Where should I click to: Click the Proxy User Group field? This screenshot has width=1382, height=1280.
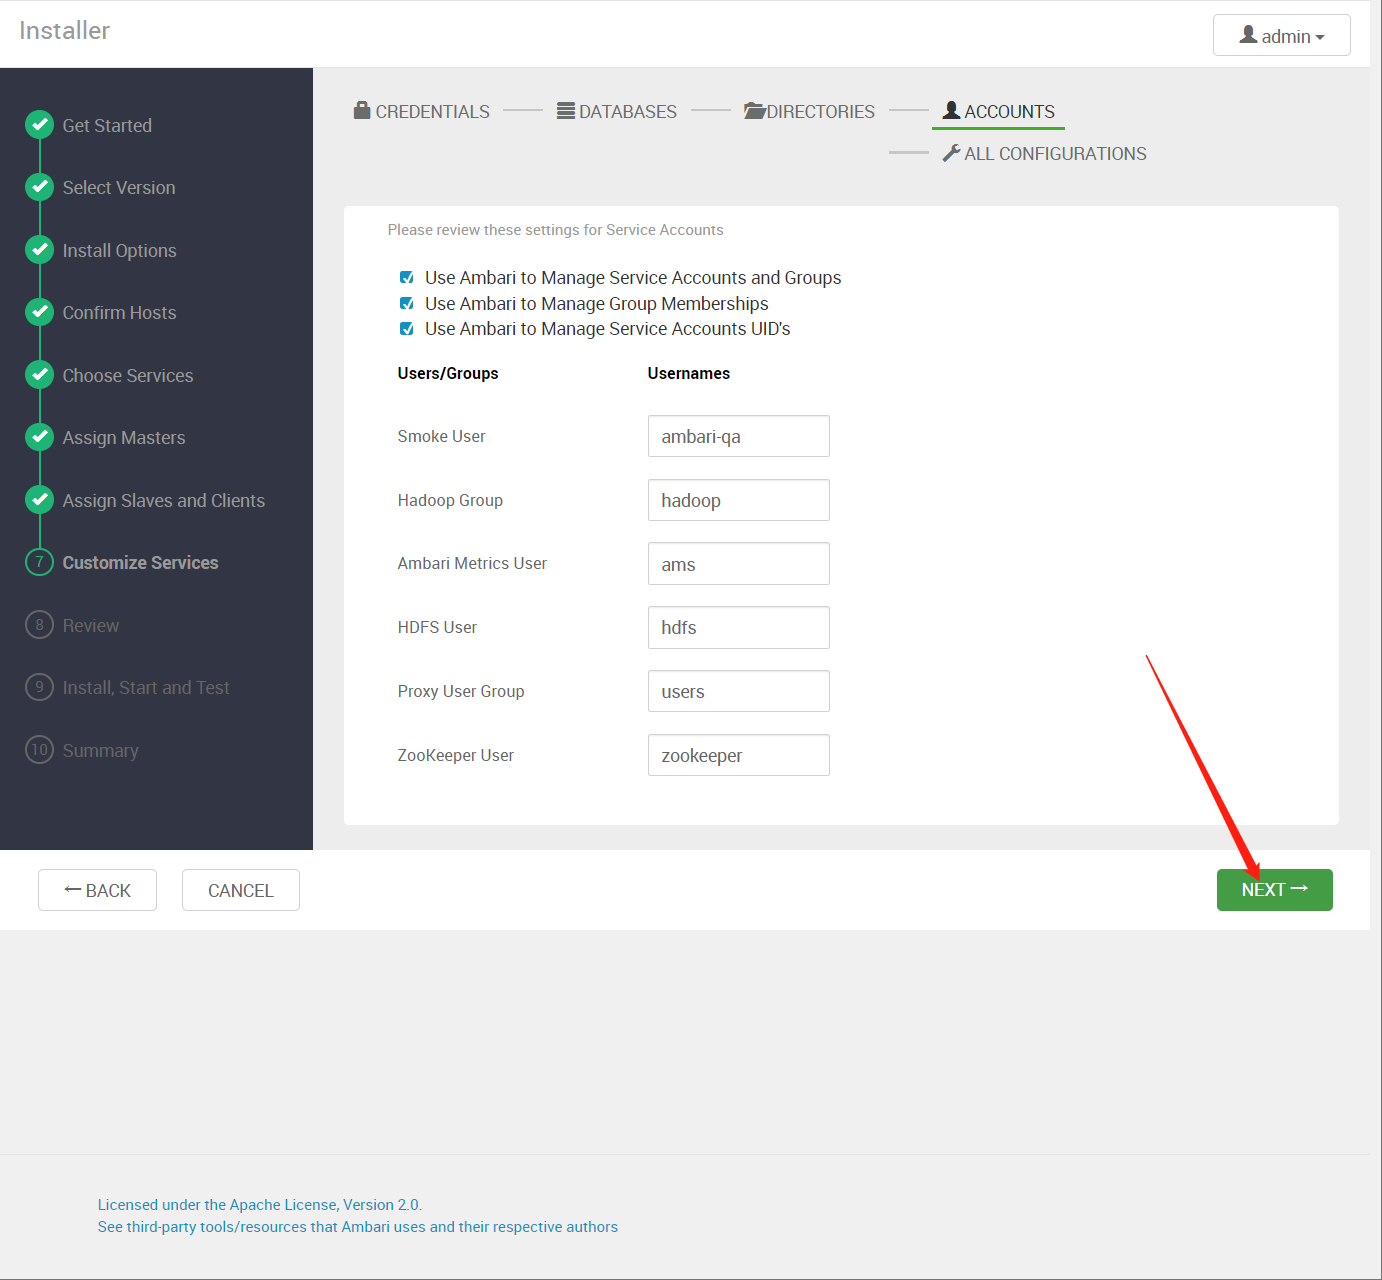point(739,691)
